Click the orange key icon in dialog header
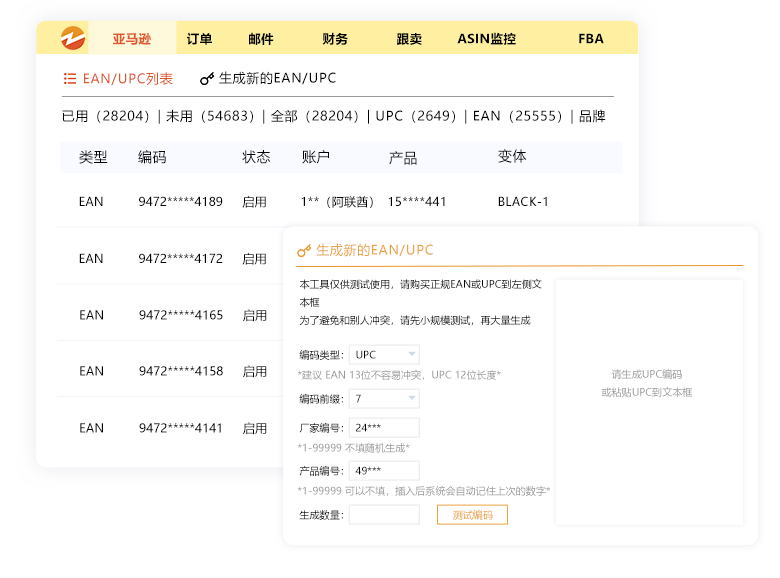The height and width of the screenshot is (578, 780). [304, 250]
